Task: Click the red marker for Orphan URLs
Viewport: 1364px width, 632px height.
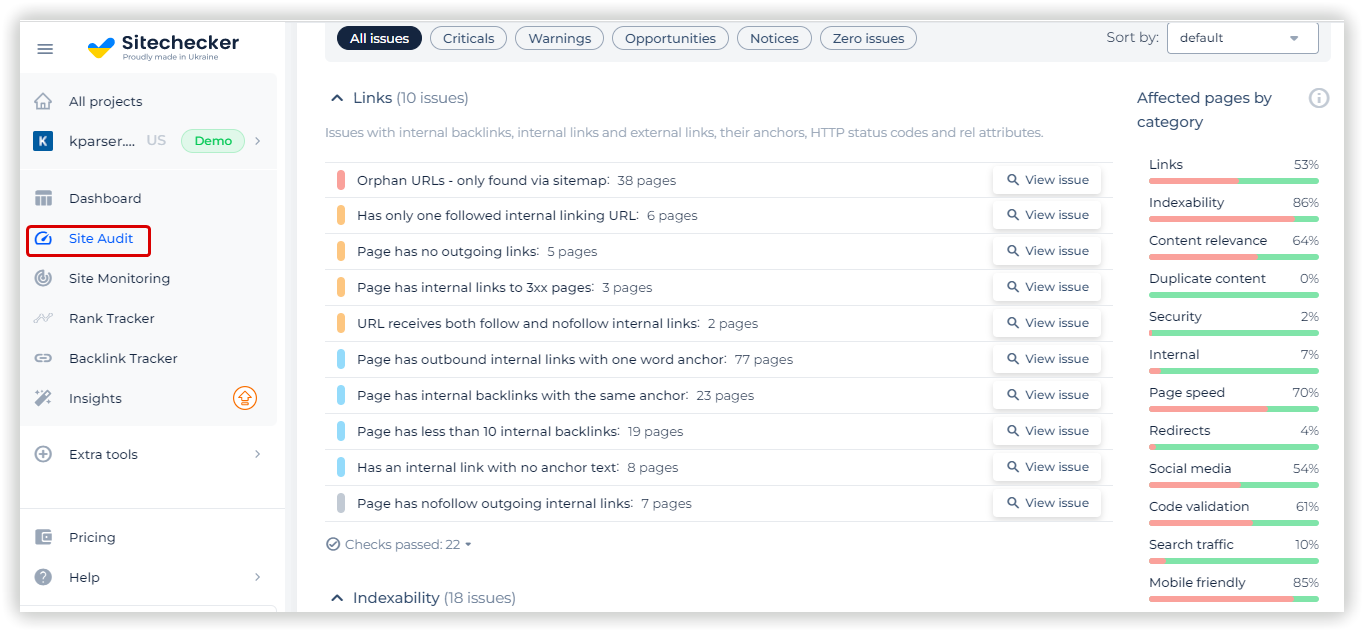Action: pyautogui.click(x=341, y=180)
